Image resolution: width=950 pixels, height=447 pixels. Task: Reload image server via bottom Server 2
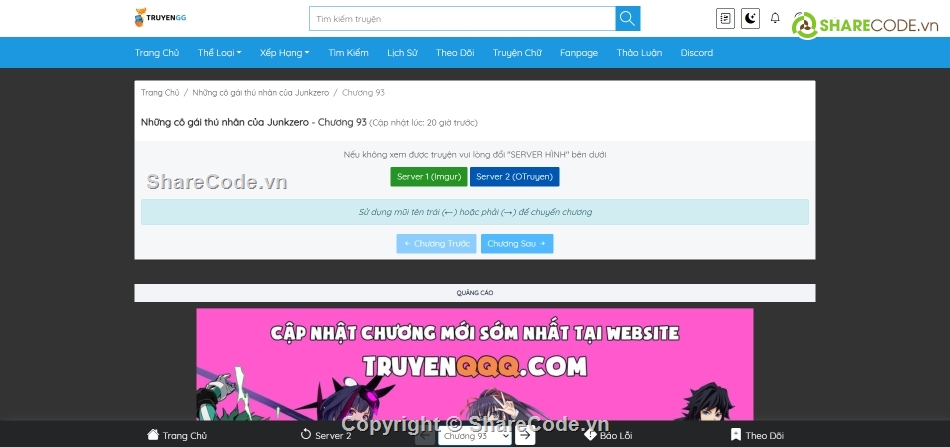[326, 436]
